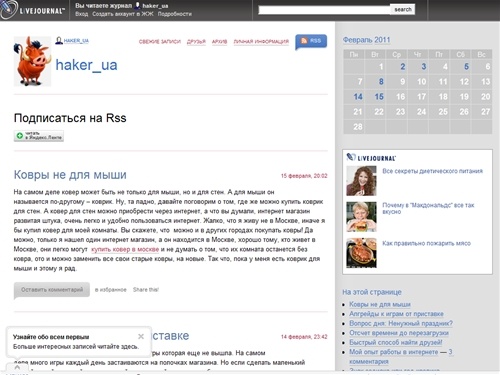Open 'Личная информация' menu item

point(261,42)
